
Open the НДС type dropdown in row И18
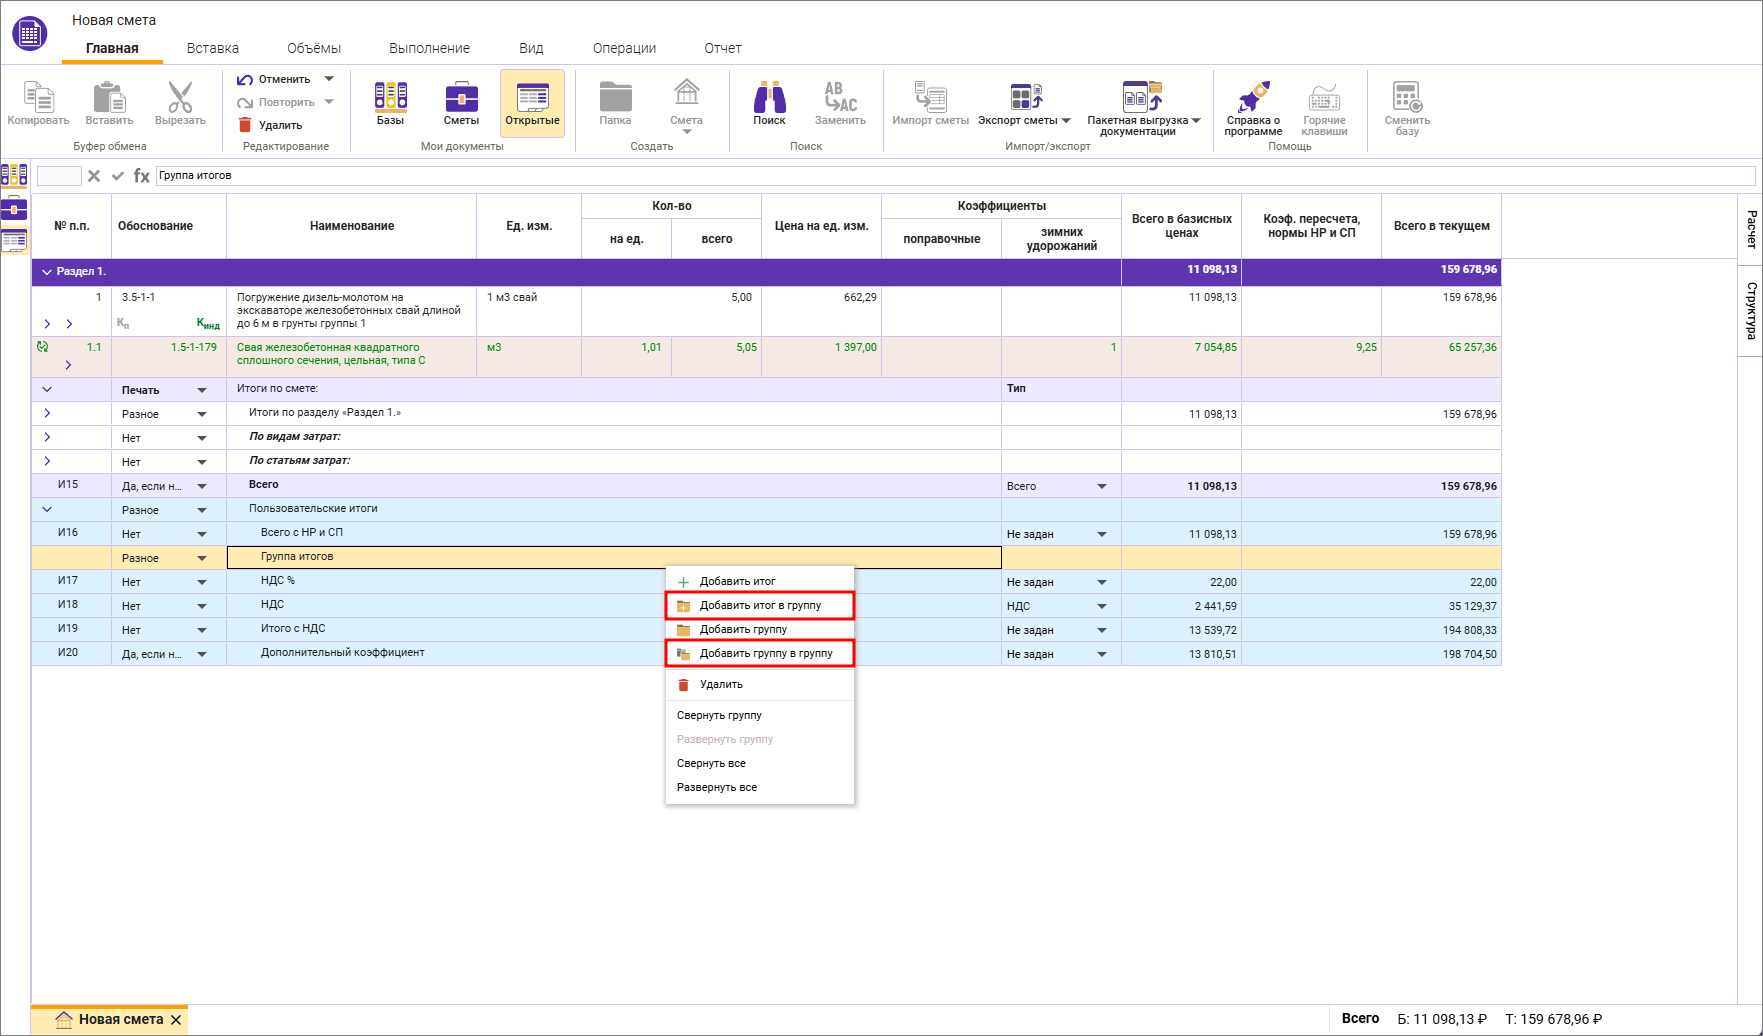pyautogui.click(x=1101, y=606)
